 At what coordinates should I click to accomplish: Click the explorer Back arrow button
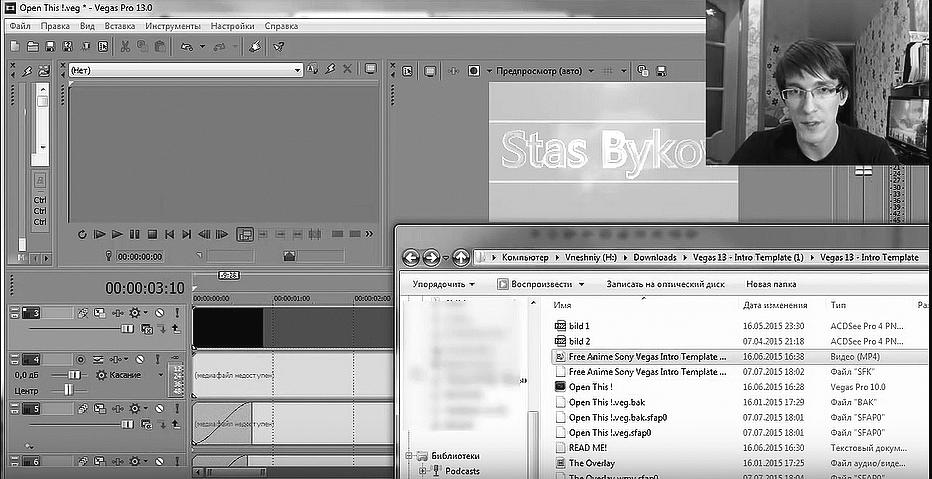[410, 258]
